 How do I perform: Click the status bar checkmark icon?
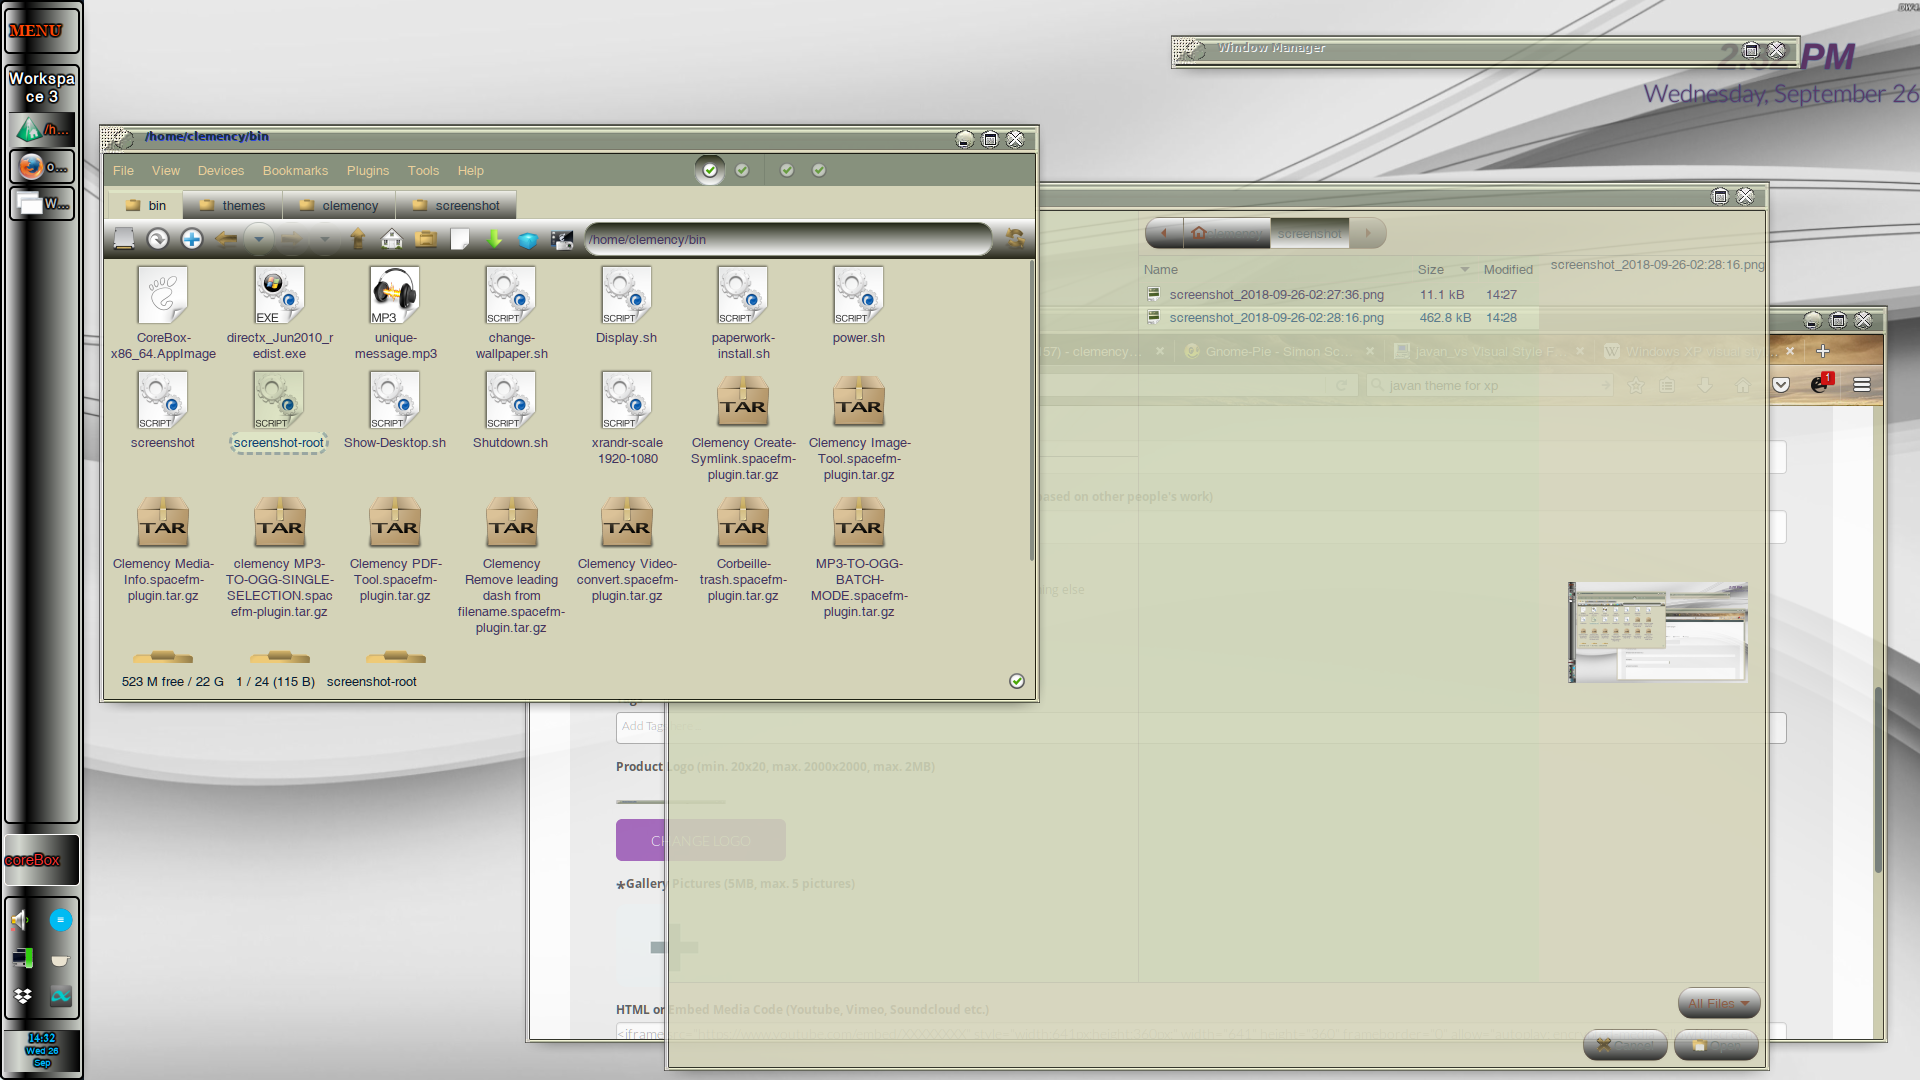click(x=1017, y=681)
